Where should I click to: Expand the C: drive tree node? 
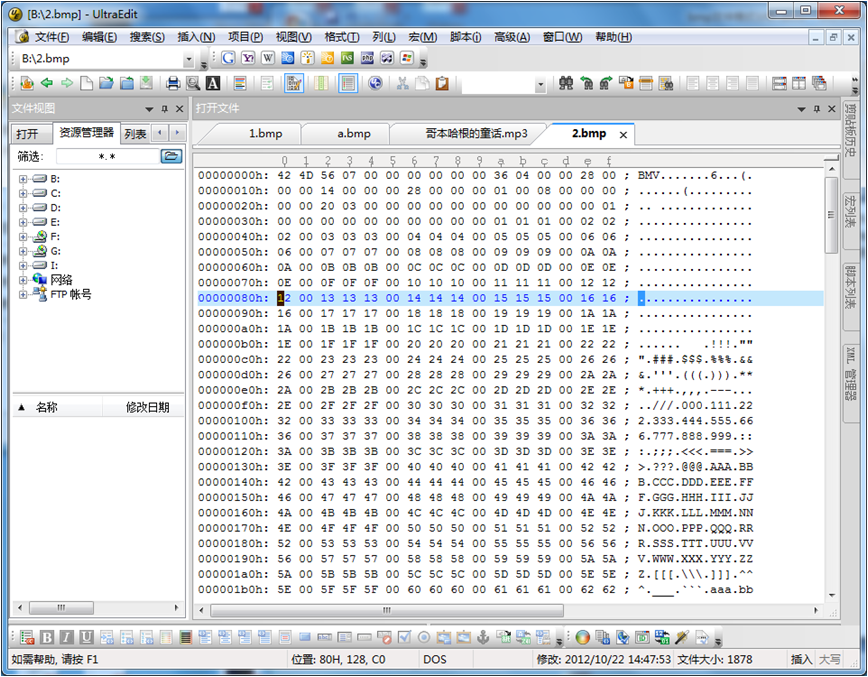click(x=23, y=193)
